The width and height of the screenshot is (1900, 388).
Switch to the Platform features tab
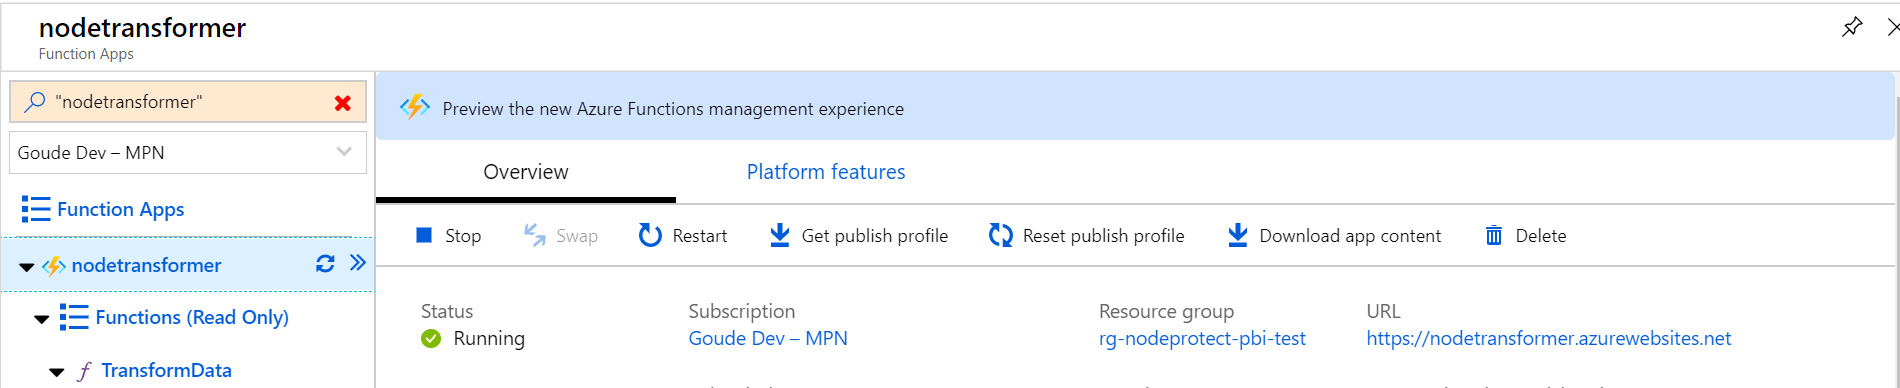pos(826,172)
